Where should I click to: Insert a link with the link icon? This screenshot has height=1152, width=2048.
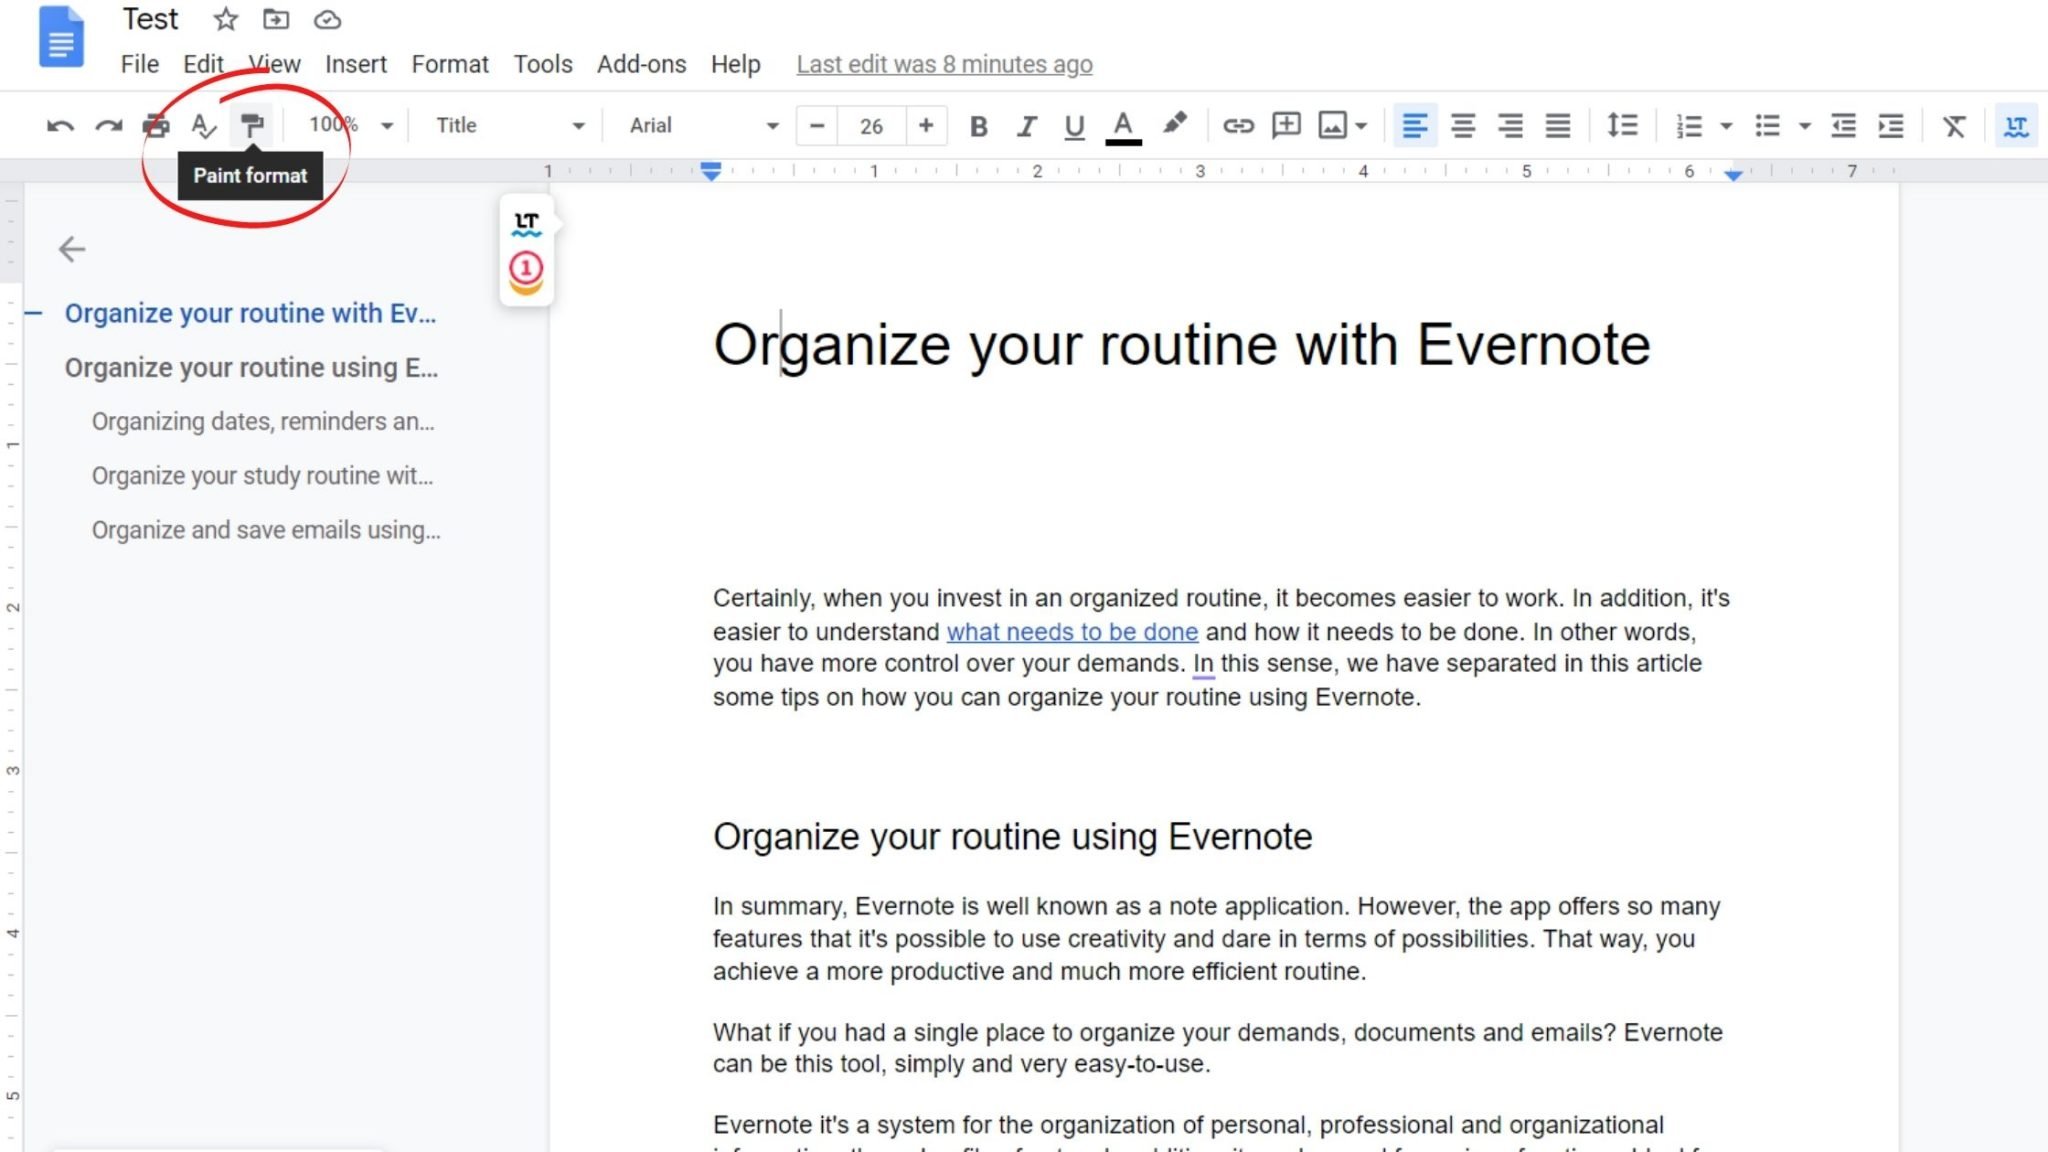(1238, 126)
